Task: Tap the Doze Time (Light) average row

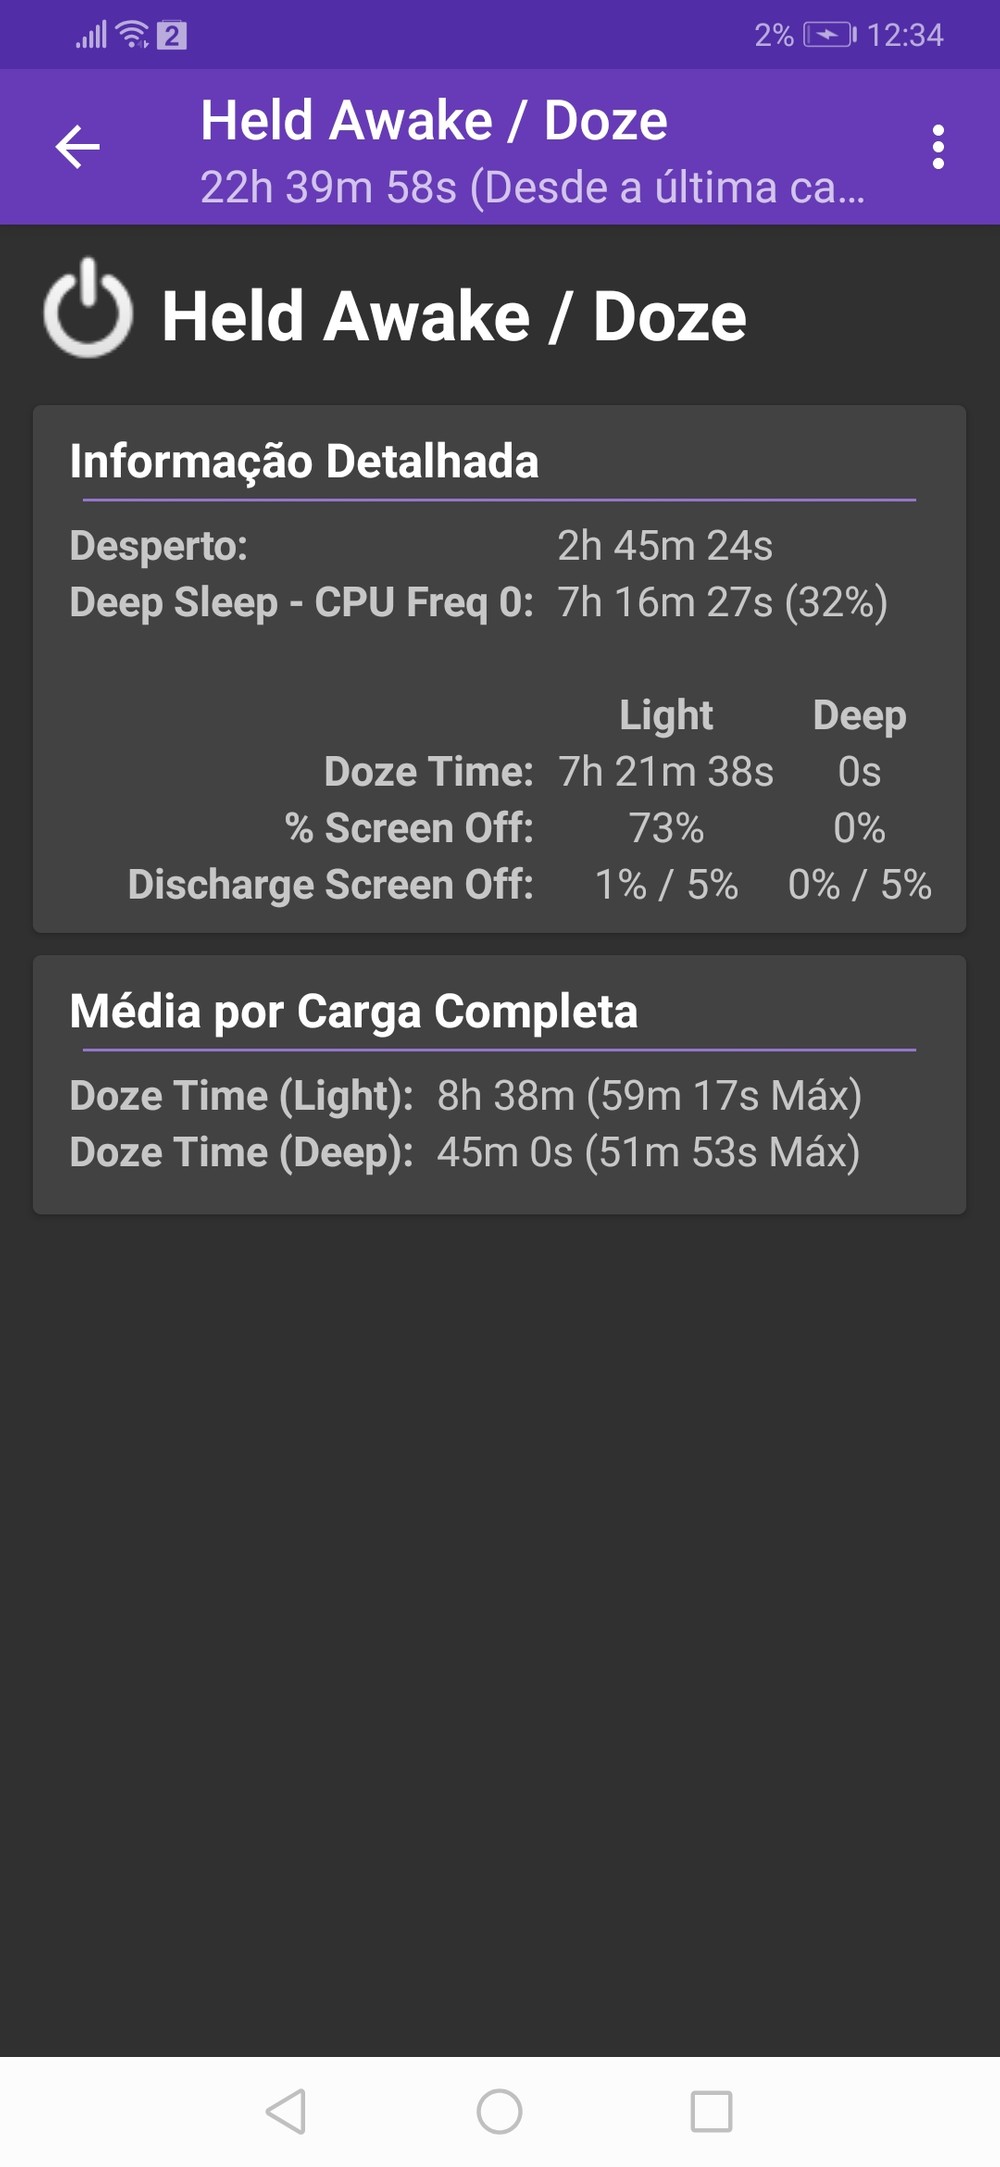Action: (465, 1096)
